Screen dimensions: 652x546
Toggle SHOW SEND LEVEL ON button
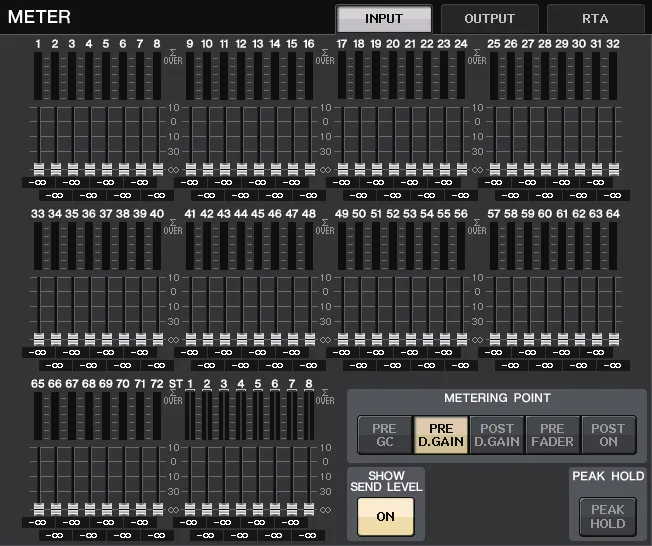[x=385, y=516]
